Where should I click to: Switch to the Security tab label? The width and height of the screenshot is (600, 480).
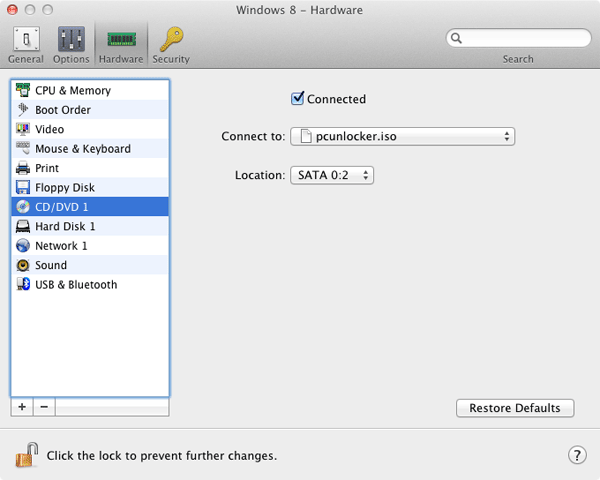tap(171, 59)
